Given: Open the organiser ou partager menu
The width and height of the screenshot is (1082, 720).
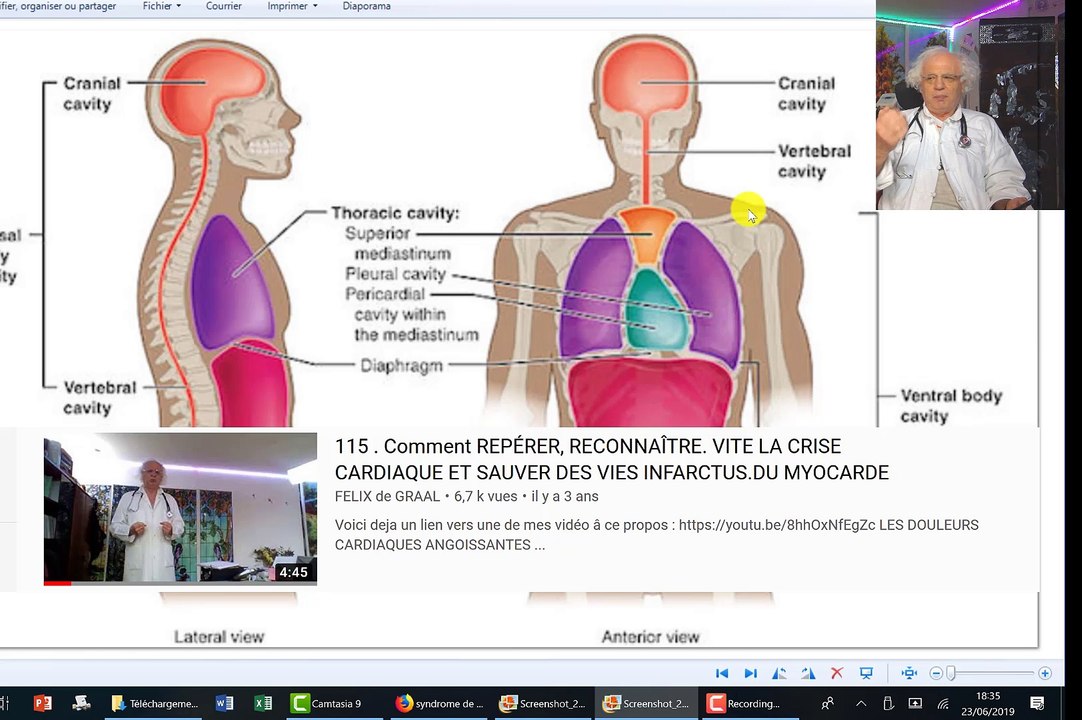Looking at the screenshot, I should click(x=58, y=6).
